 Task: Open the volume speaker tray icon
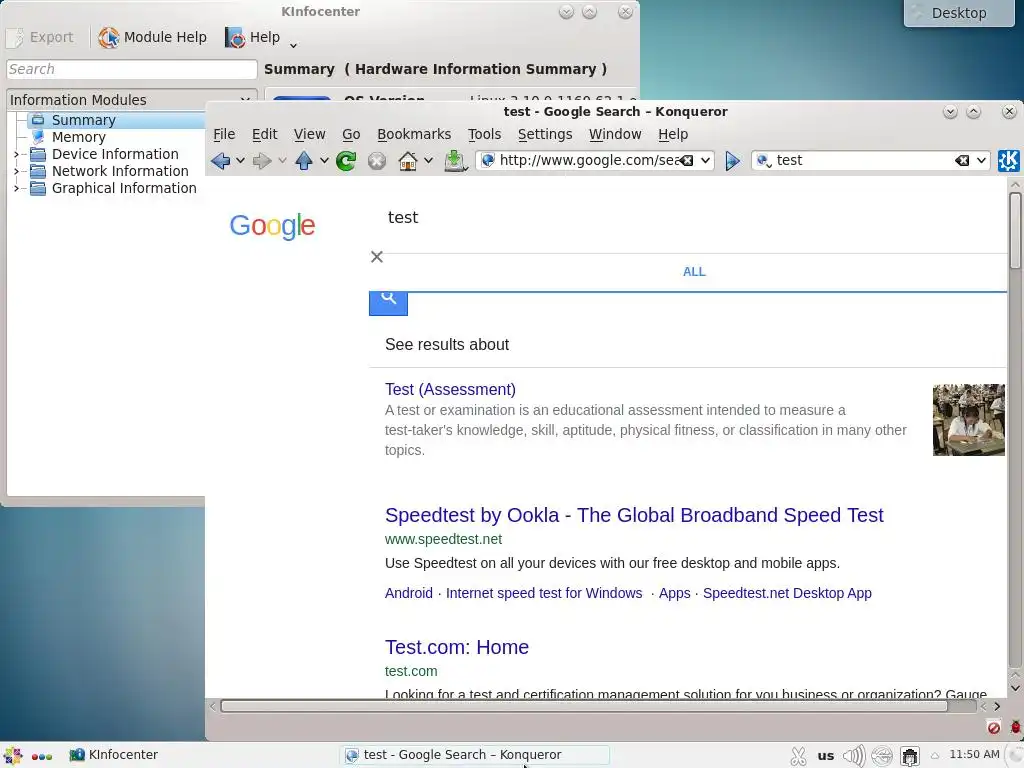(854, 756)
